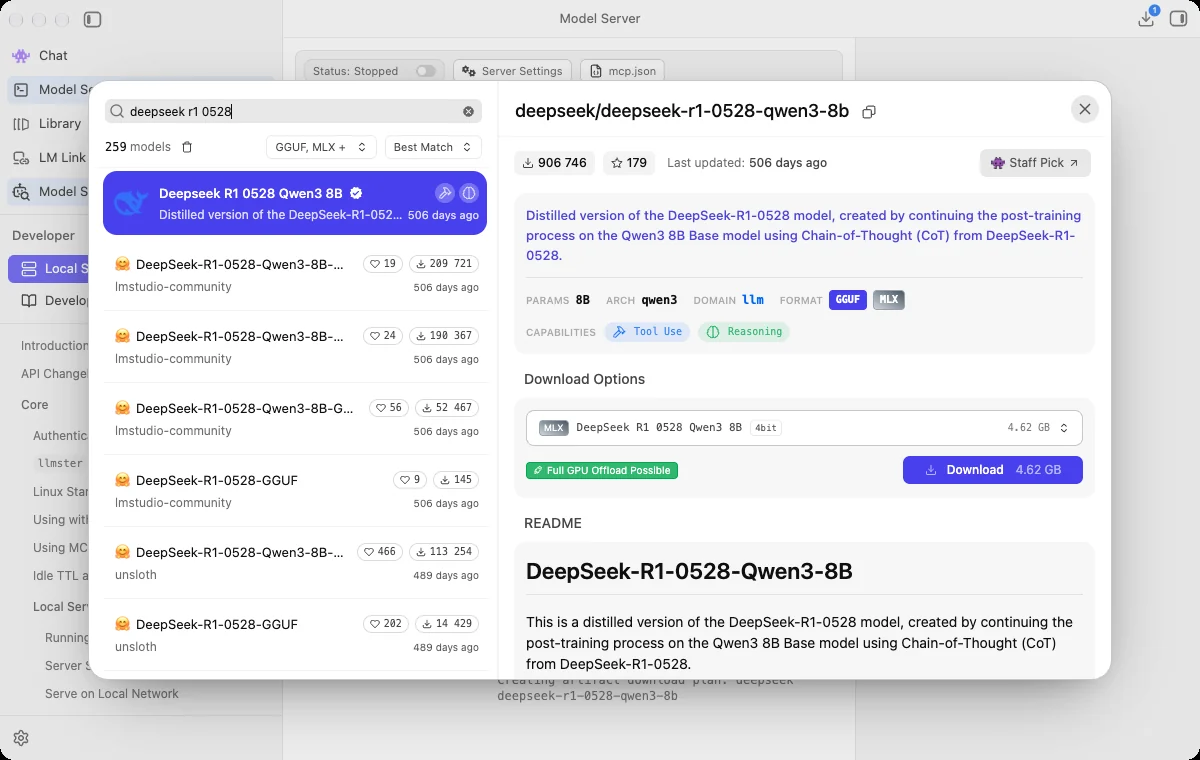
Task: Open Server Settings button
Action: 512,71
